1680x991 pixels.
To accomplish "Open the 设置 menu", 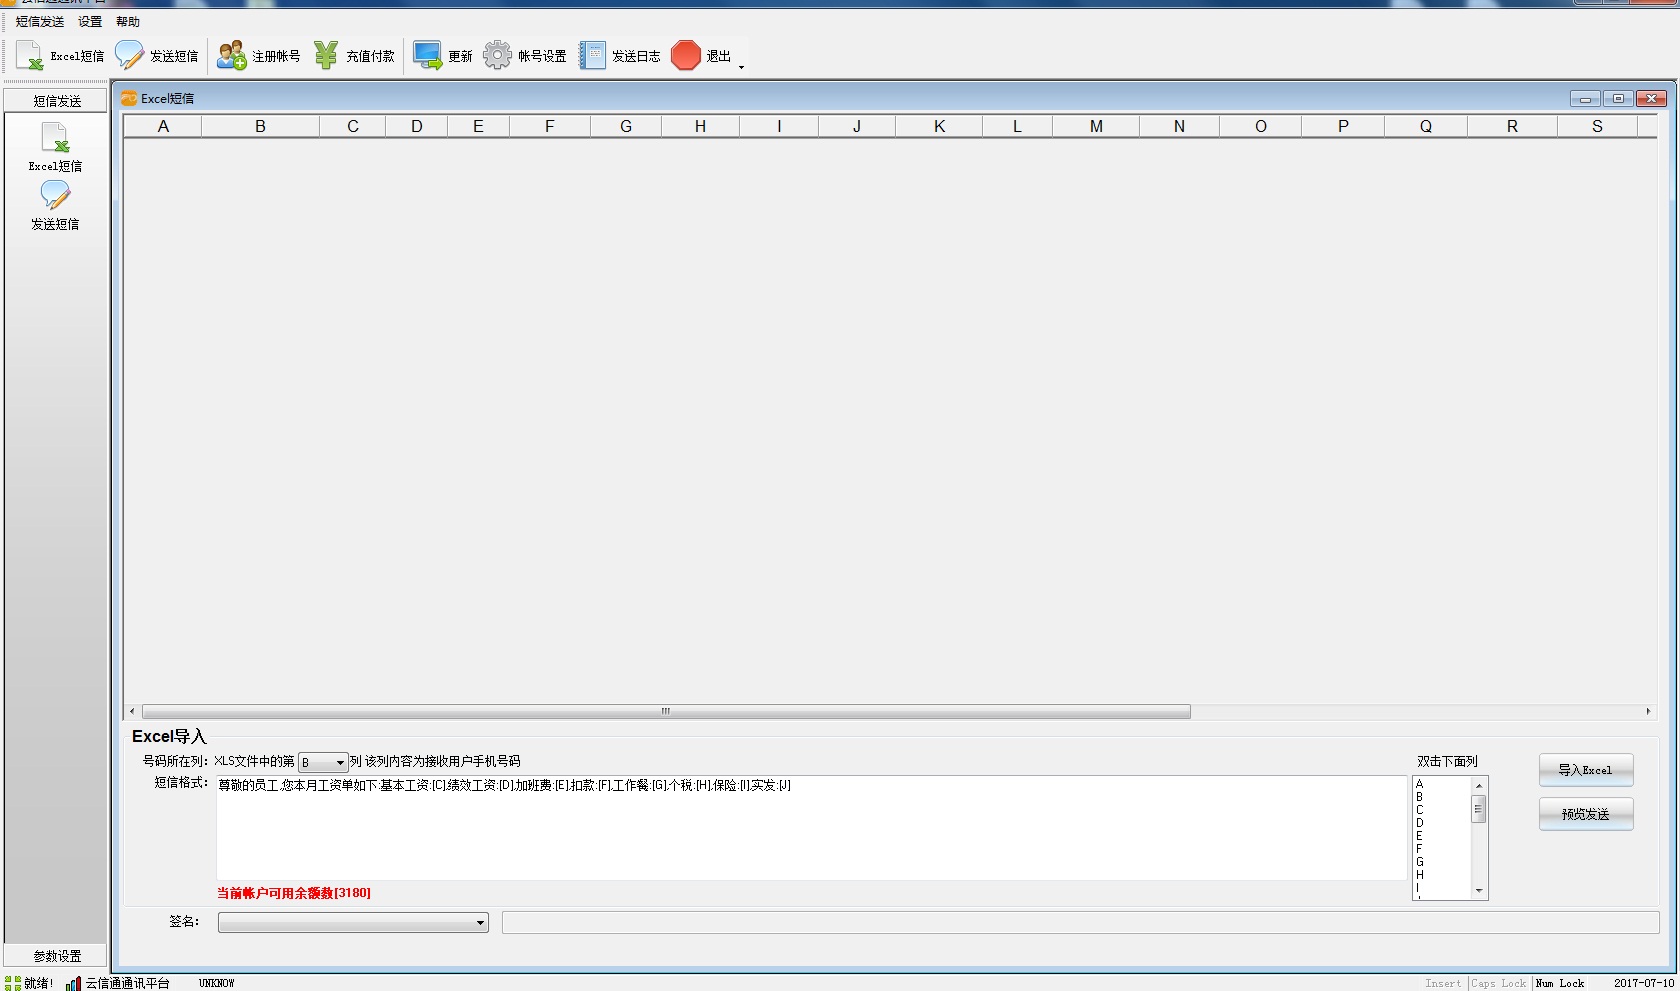I will [x=90, y=21].
